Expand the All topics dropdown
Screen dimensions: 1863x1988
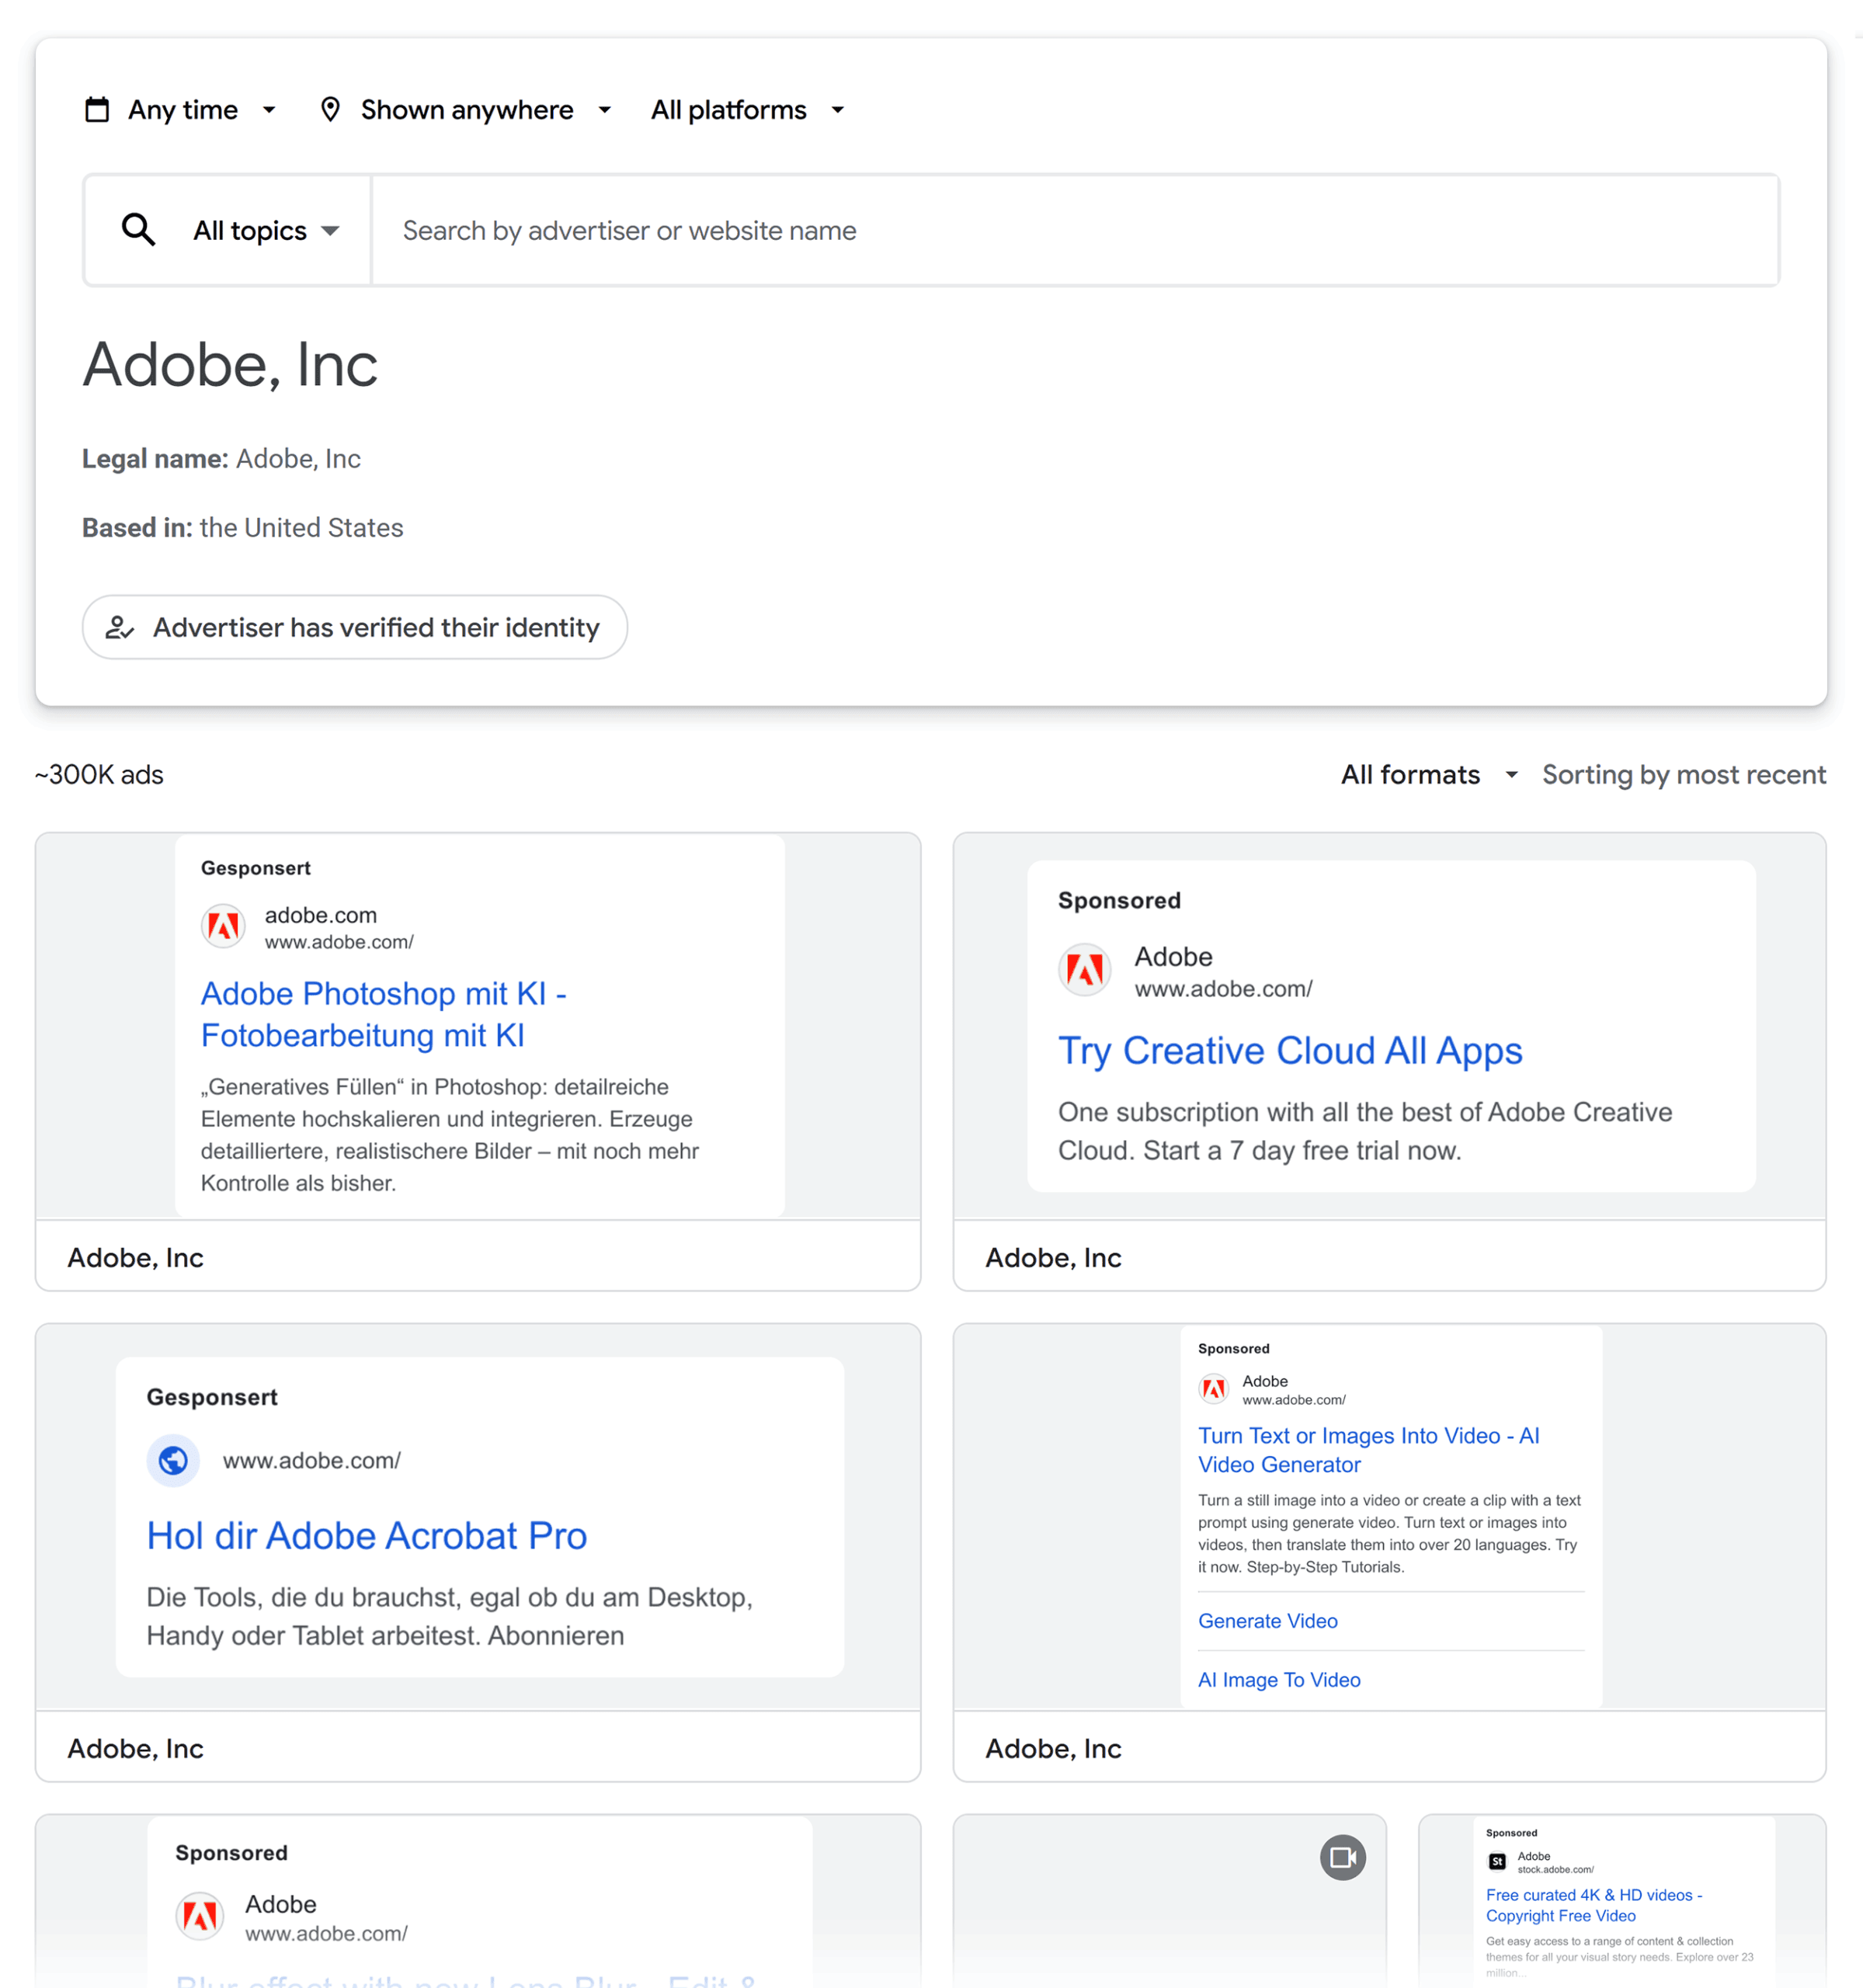266,231
